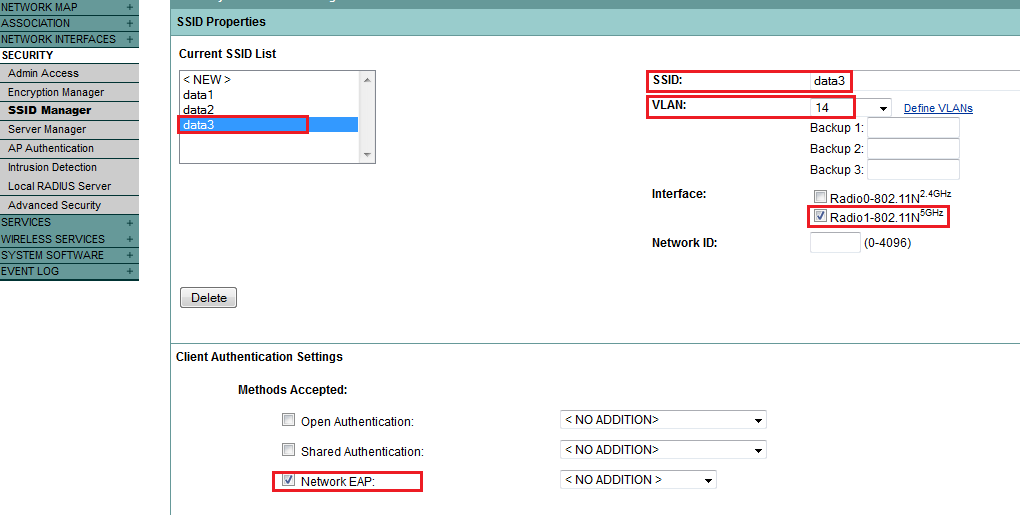Screen dimensions: 1020x515
Task: Uncheck Radio1-802.11N 5GHz interface checkbox
Action: point(820,216)
